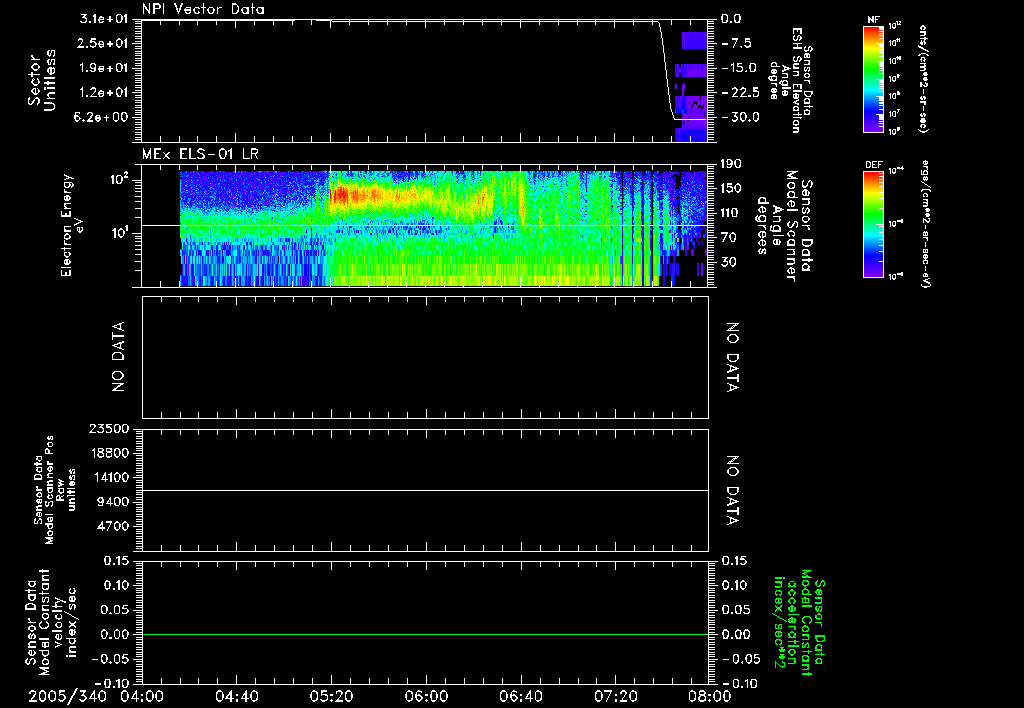
Task: Click the 110 scanner angle value
Action: [x=731, y=213]
